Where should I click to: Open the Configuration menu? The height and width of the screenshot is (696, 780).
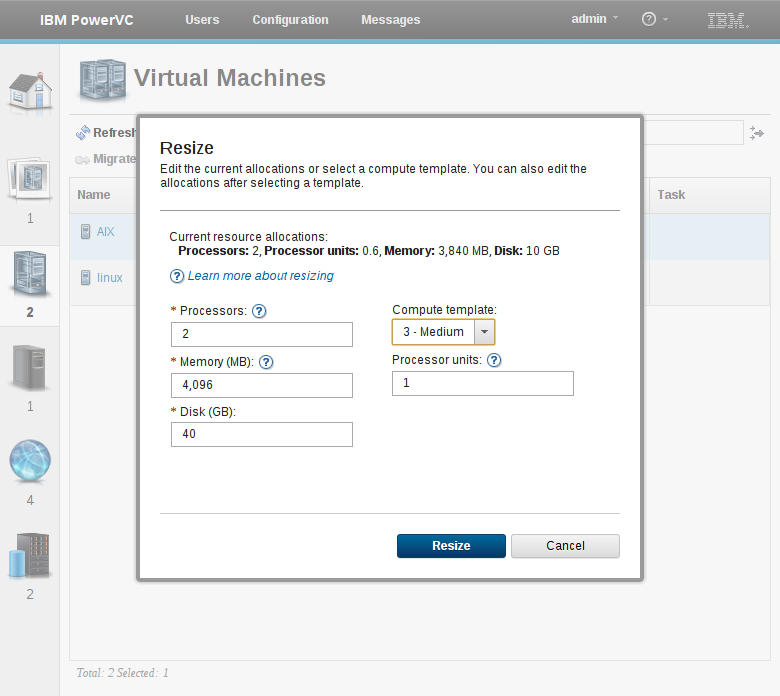[x=290, y=19]
